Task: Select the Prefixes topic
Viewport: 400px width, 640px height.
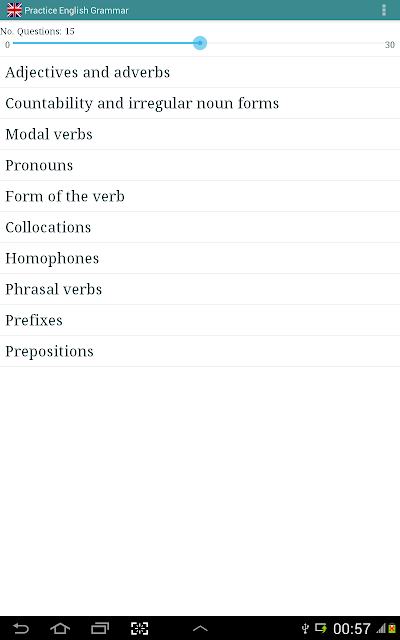Action: (200, 320)
